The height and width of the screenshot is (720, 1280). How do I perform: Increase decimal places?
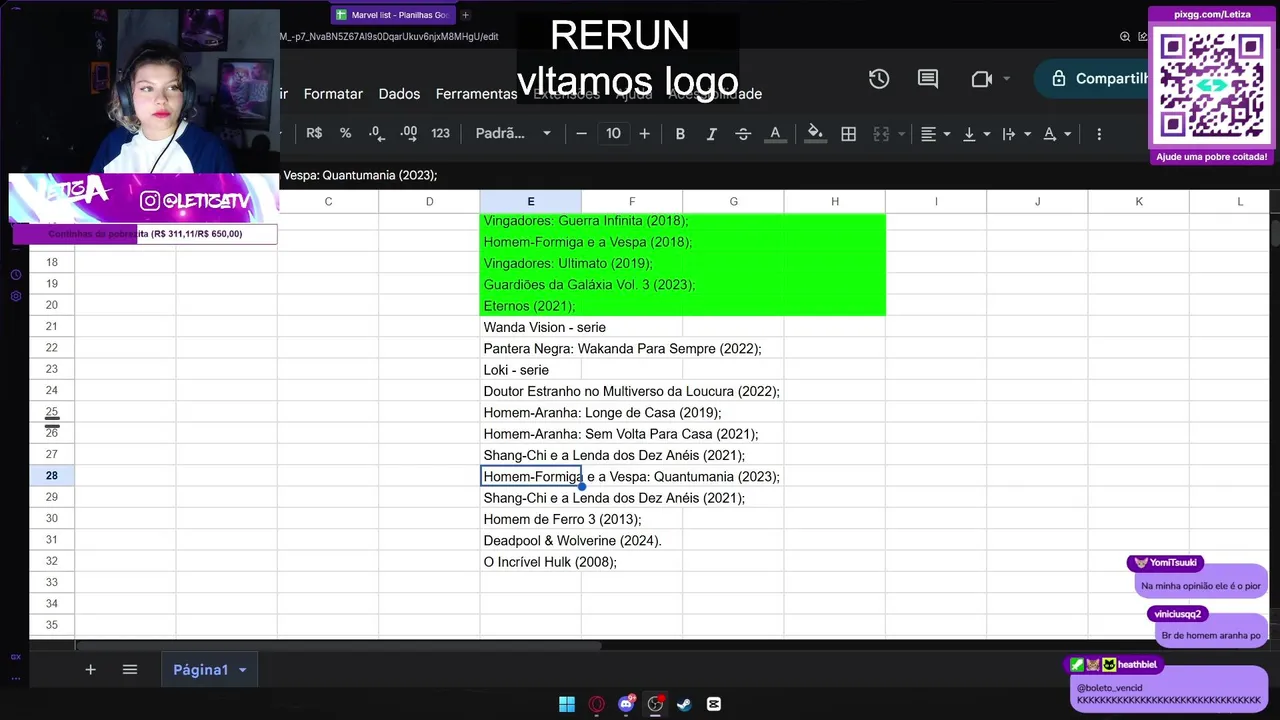pyautogui.click(x=408, y=133)
